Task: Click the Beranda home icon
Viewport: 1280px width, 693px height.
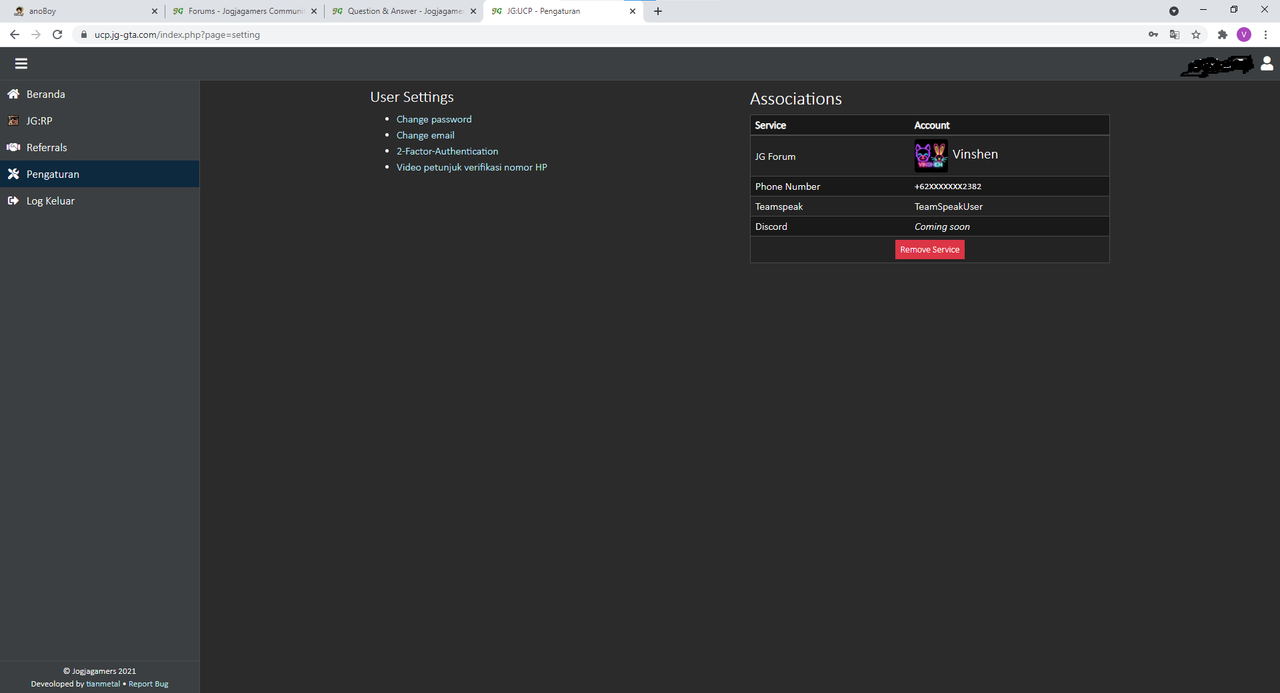Action: point(13,94)
